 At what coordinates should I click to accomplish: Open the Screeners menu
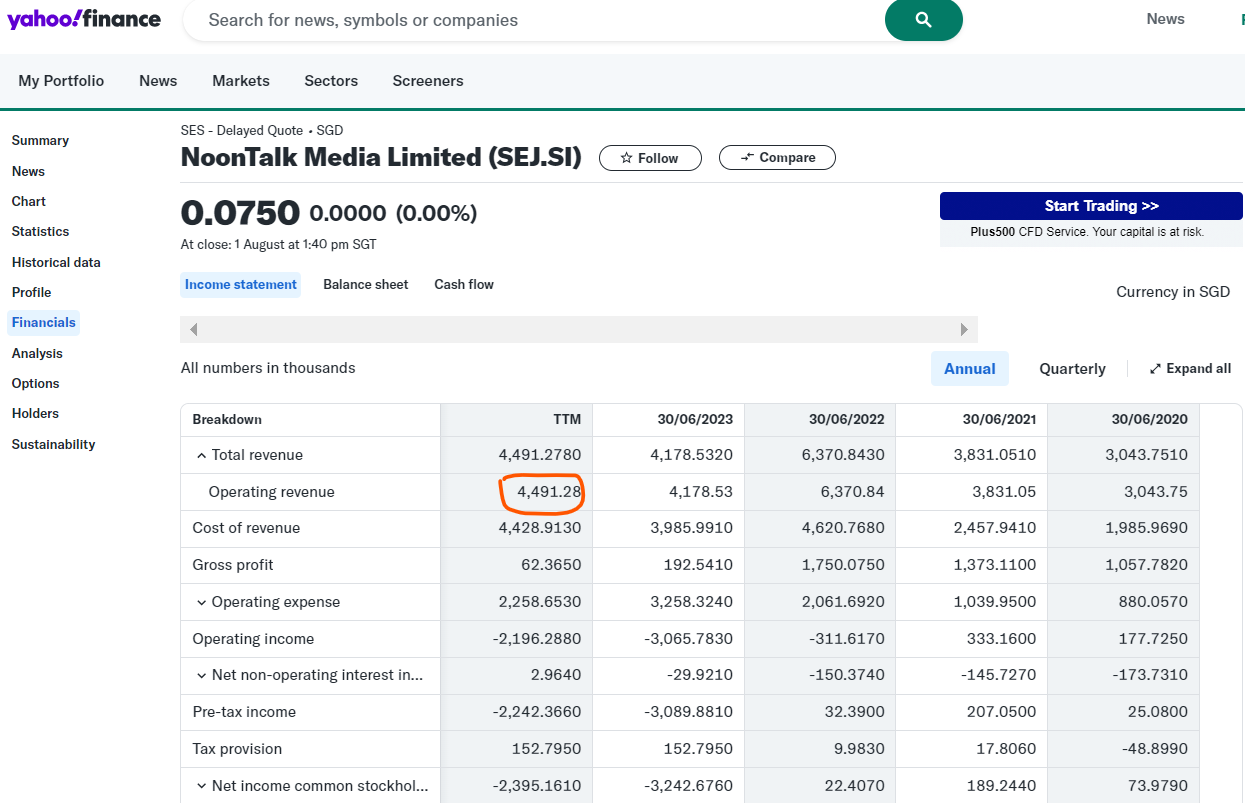pos(428,81)
